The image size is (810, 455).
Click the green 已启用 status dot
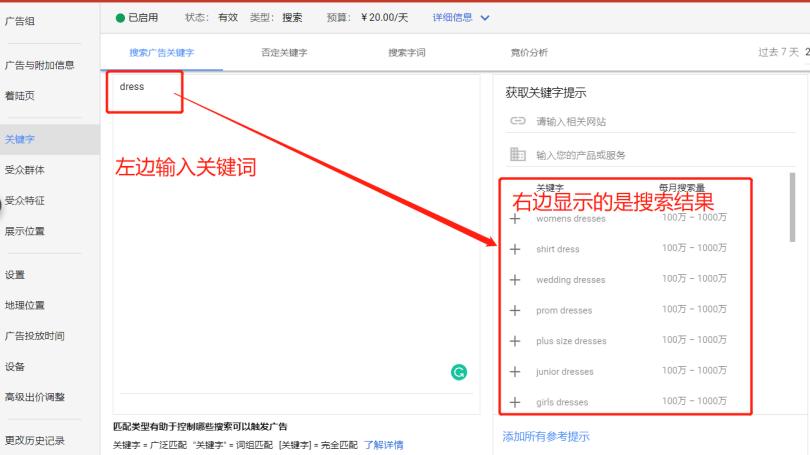[120, 18]
